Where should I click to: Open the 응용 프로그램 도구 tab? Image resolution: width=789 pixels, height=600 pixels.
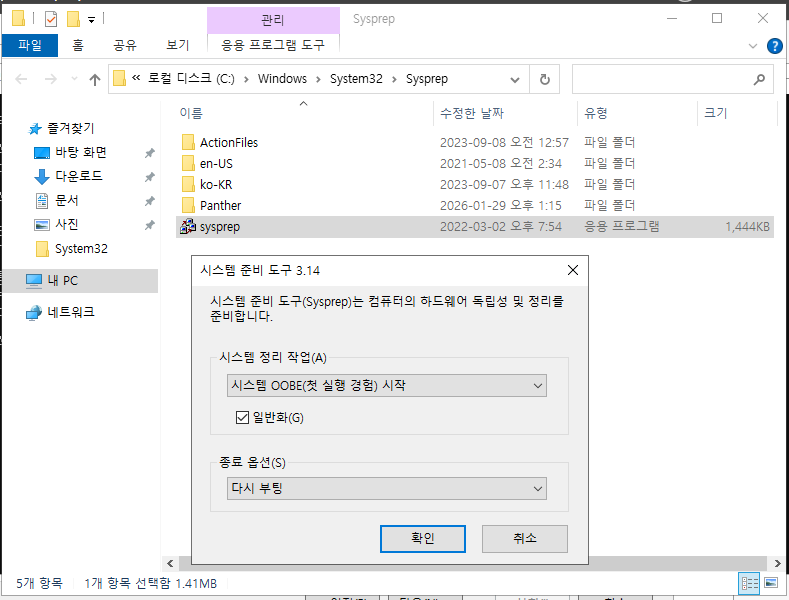(x=273, y=45)
